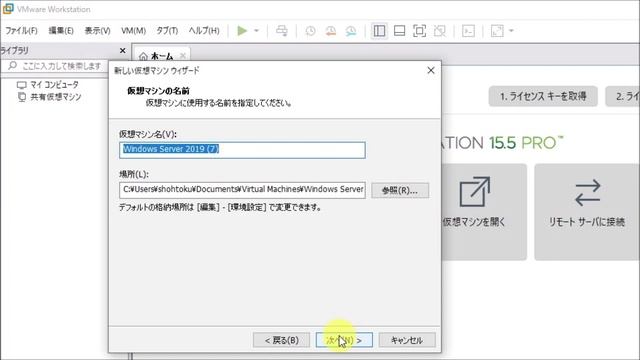Click the unity mode icon

pos(440,31)
